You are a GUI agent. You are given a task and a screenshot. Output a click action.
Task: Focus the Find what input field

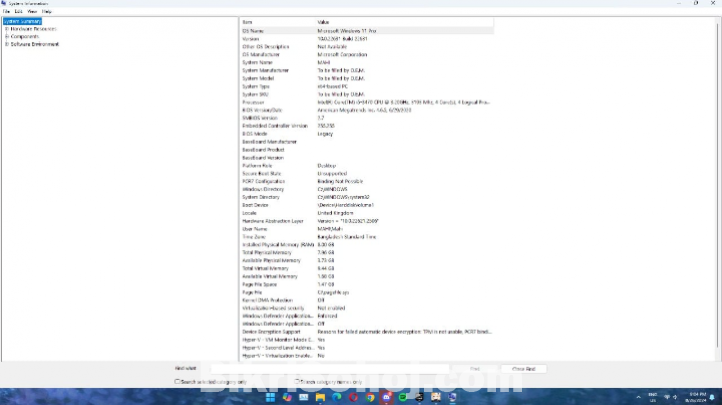330,369
